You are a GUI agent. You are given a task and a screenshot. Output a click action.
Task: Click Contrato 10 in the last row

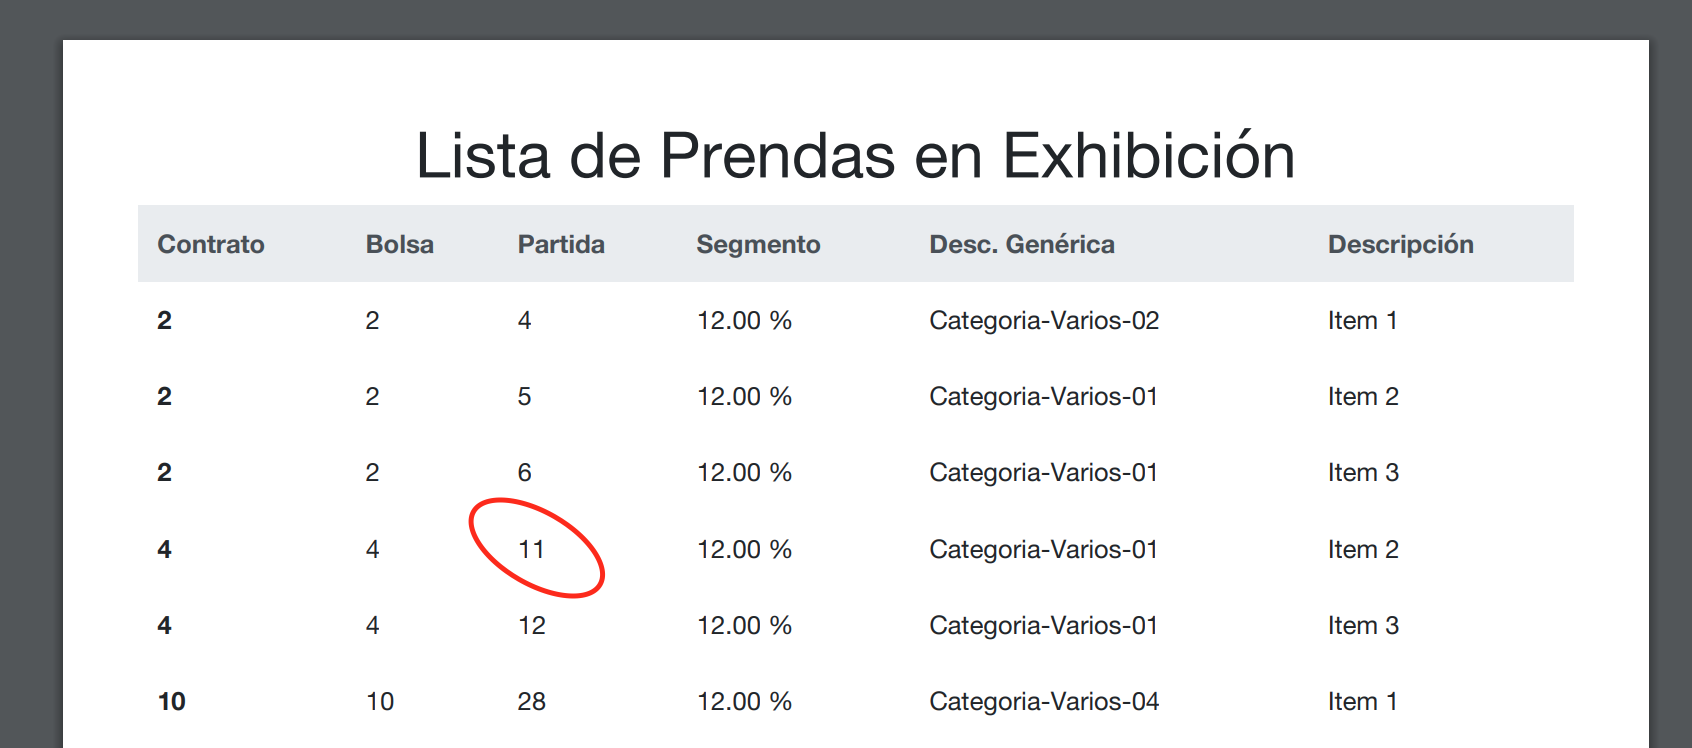click(171, 701)
